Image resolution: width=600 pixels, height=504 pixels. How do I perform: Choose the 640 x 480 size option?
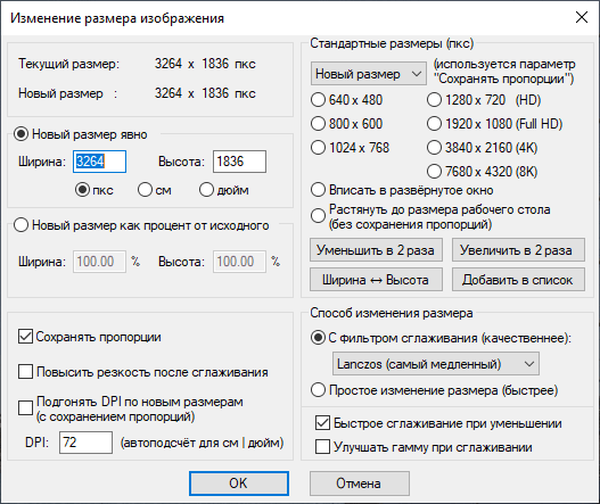coord(319,99)
